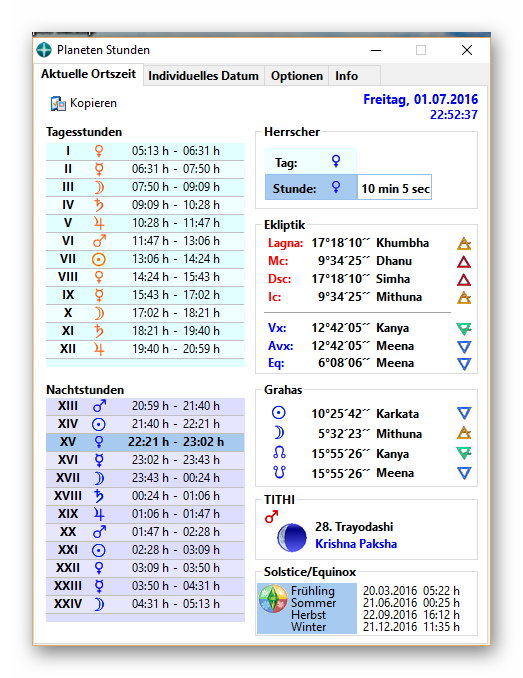Click the Saturn symbol in hour IV row

point(99,205)
